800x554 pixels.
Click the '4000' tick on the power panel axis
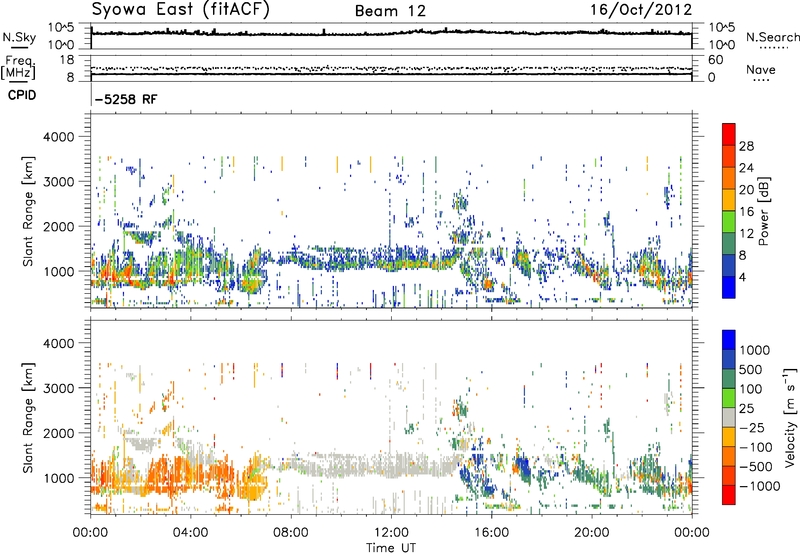(61, 137)
